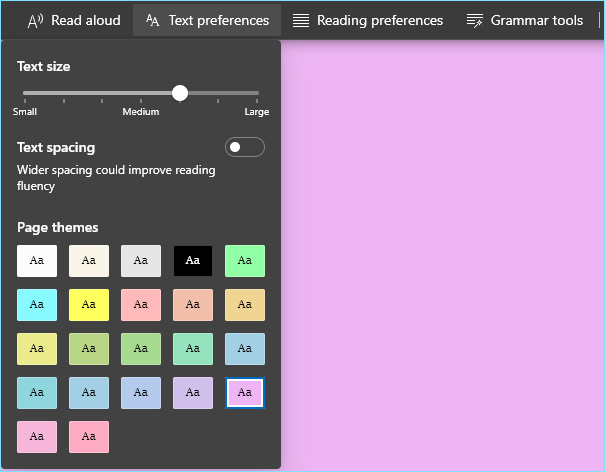Select the white page theme
605x472 pixels.
tap(37, 261)
